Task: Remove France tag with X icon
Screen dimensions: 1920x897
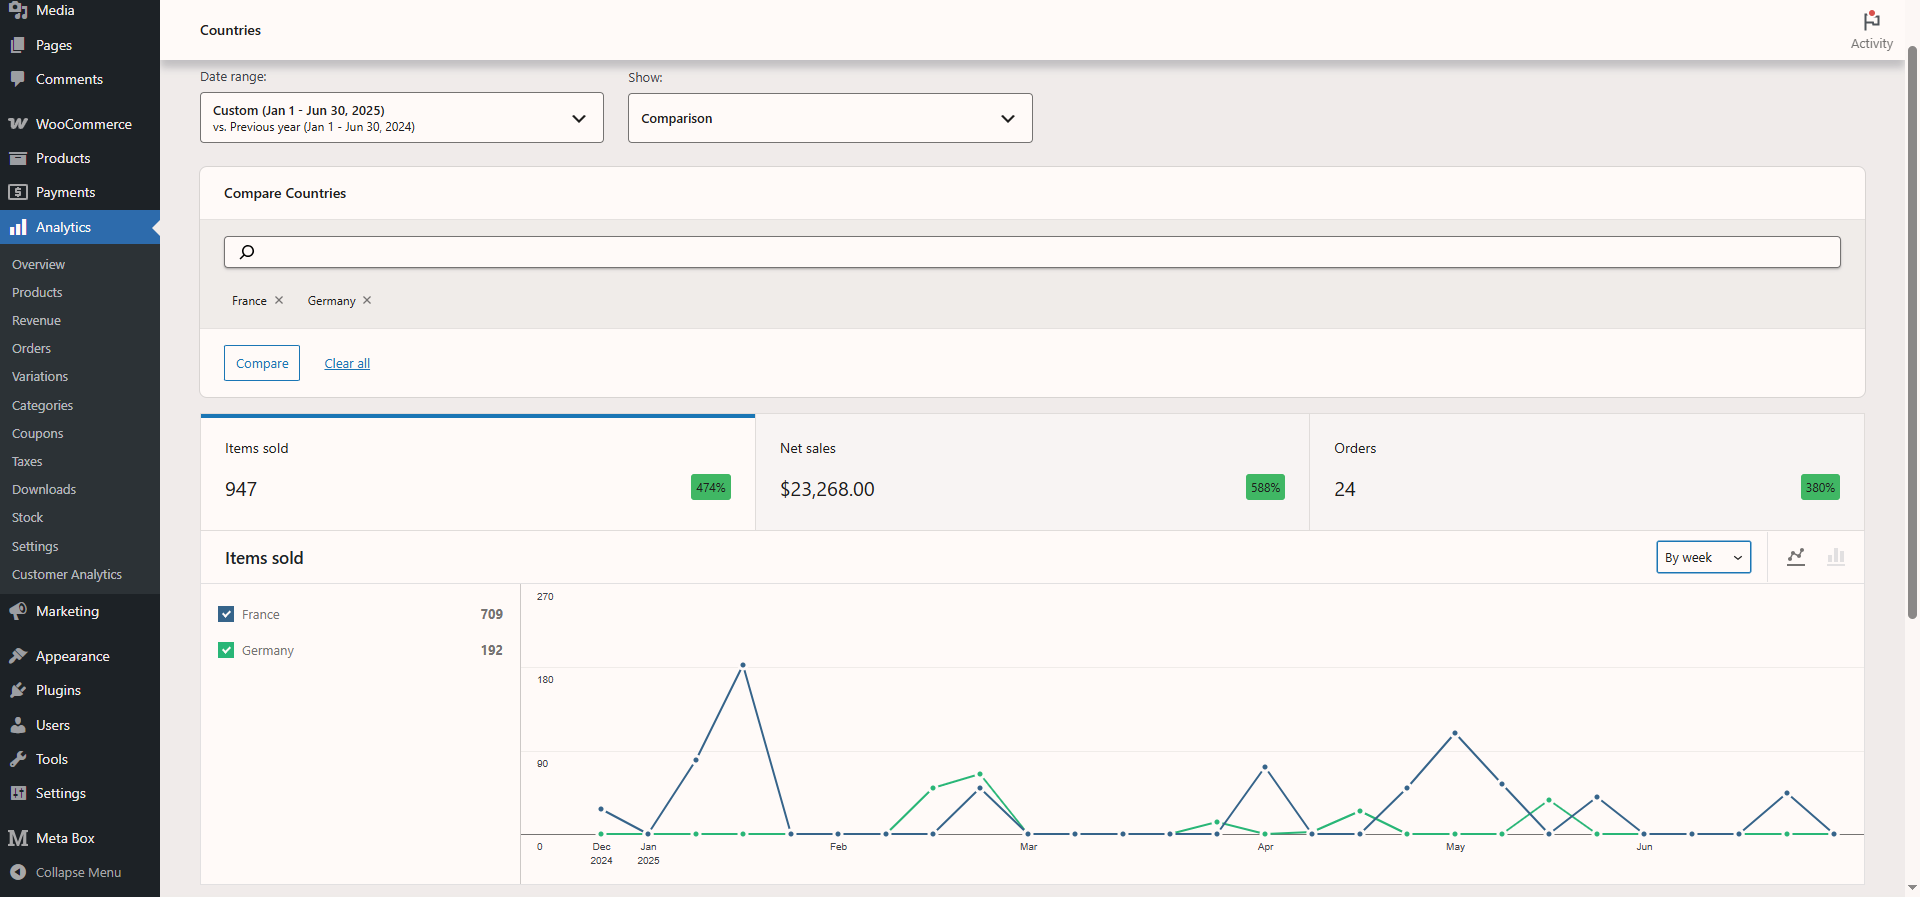Action: [x=279, y=300]
